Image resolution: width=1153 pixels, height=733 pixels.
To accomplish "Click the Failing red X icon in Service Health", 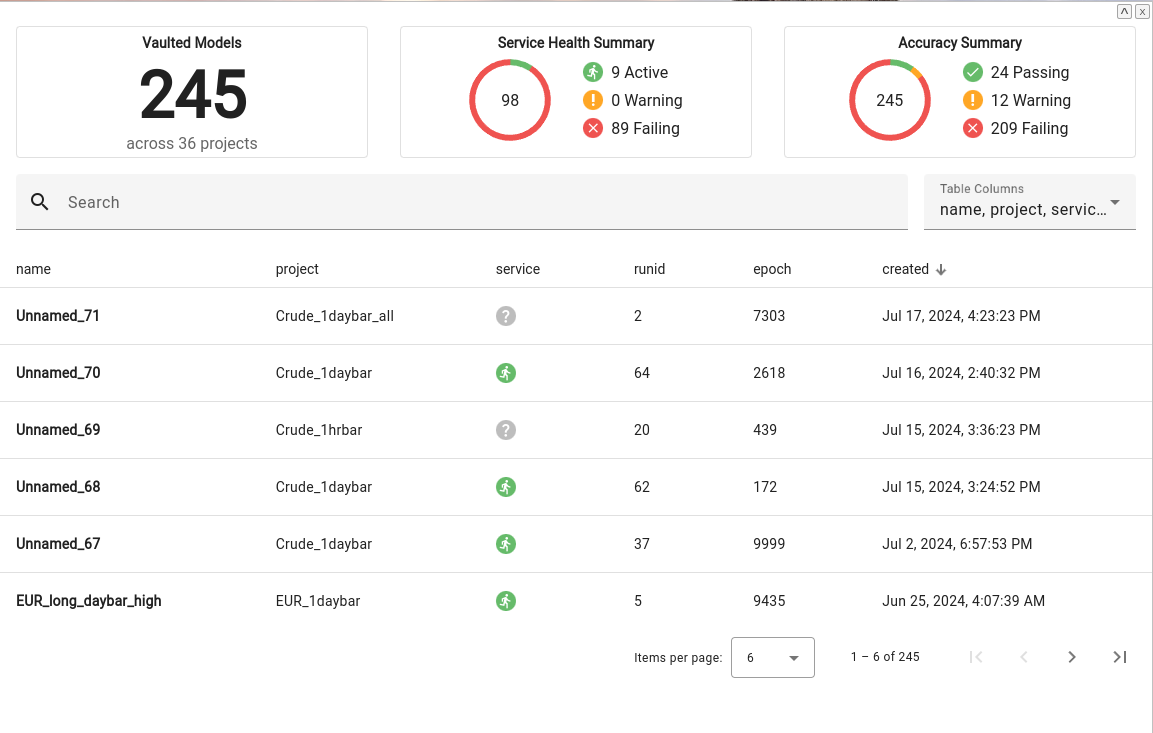I will point(593,128).
